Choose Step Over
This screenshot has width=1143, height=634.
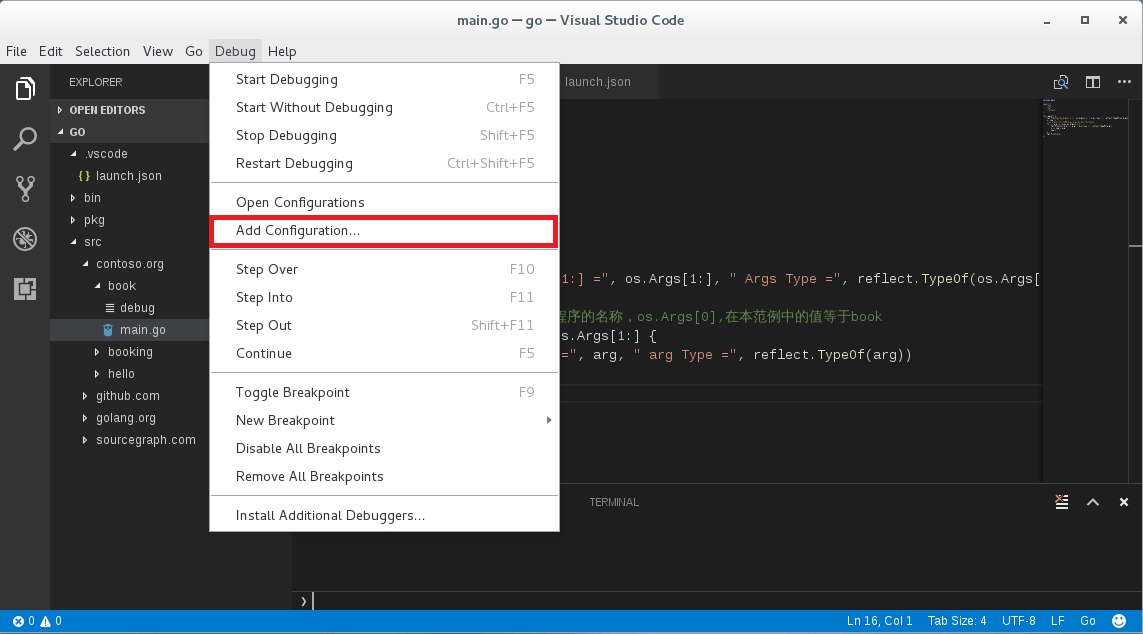tap(384, 270)
